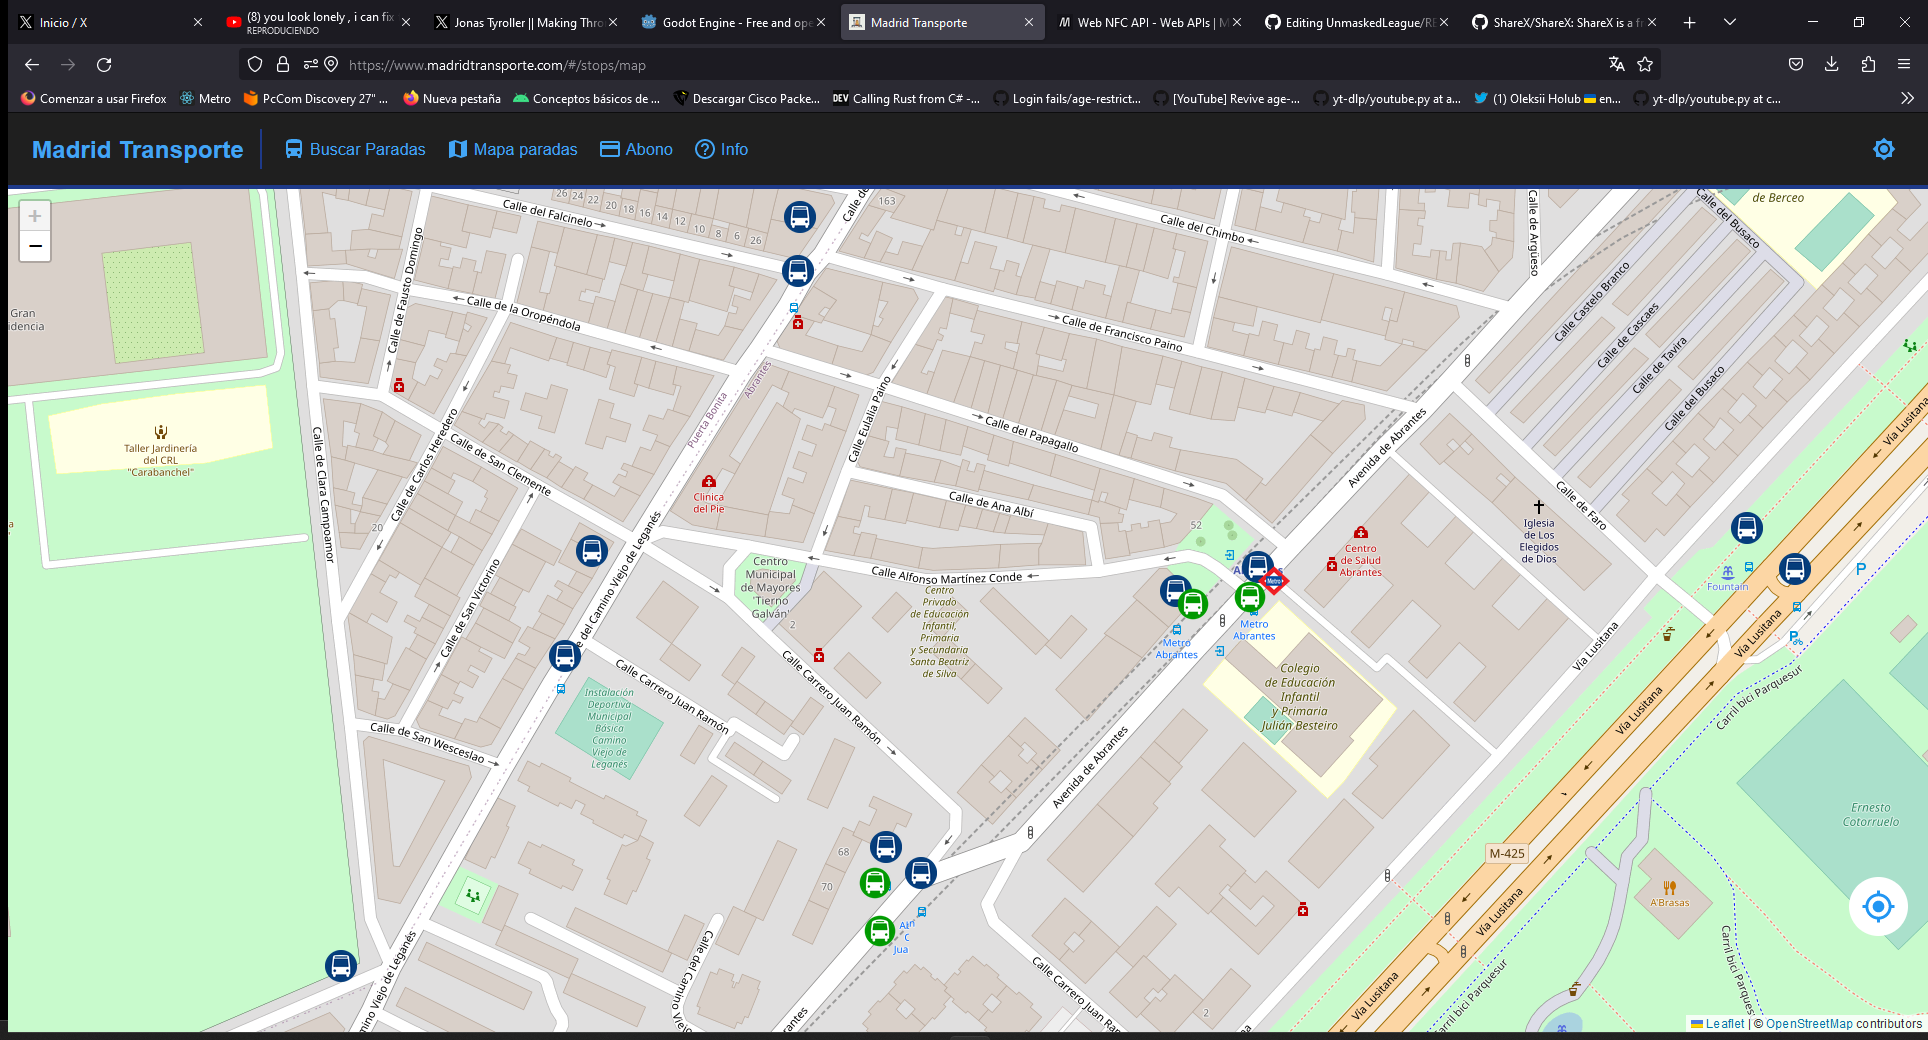1928x1040 pixels.
Task: Select blue bus stop in the park at lower left
Action: coord(341,966)
